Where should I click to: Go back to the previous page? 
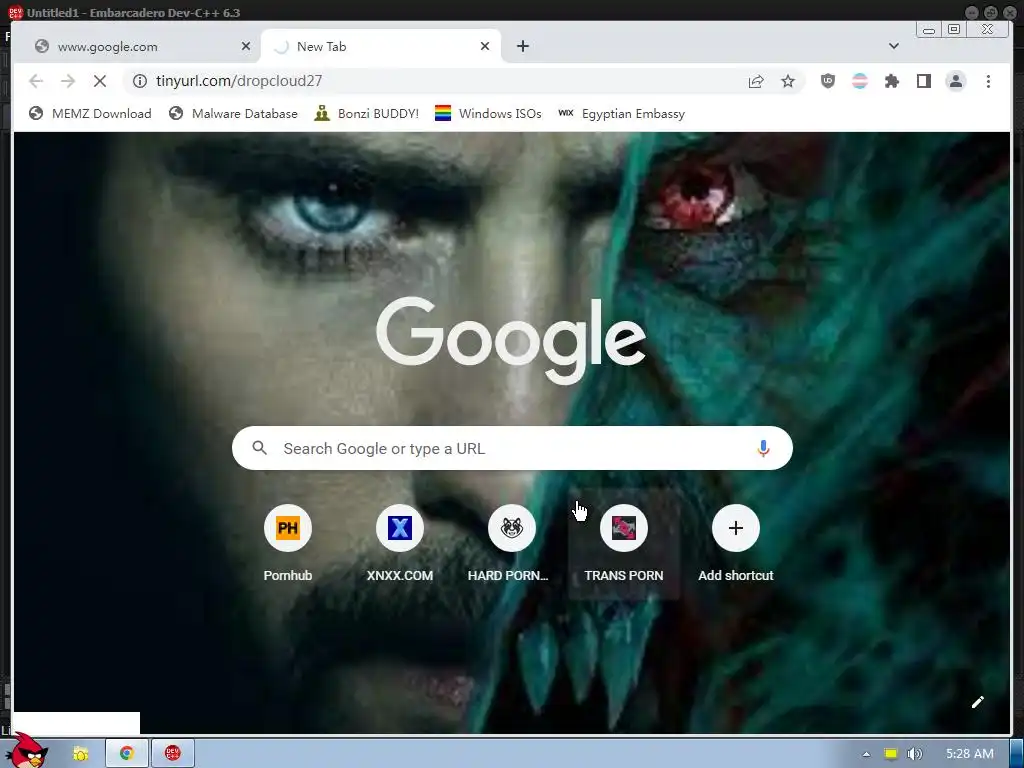[x=36, y=81]
